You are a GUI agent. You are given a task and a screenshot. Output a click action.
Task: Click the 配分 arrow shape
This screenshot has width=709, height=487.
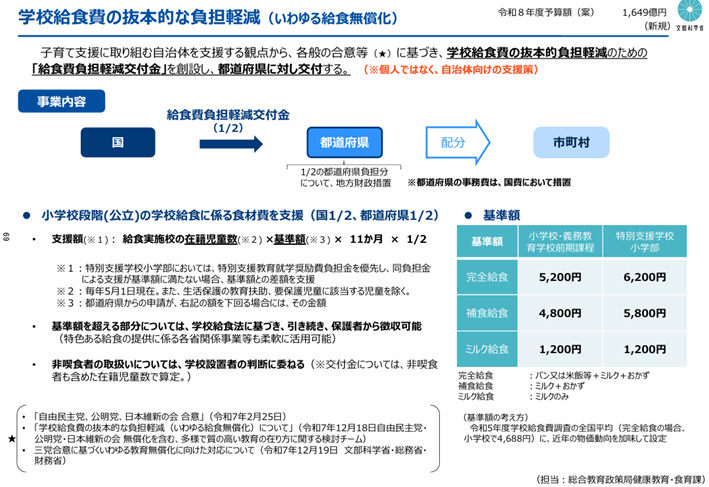pos(453,143)
